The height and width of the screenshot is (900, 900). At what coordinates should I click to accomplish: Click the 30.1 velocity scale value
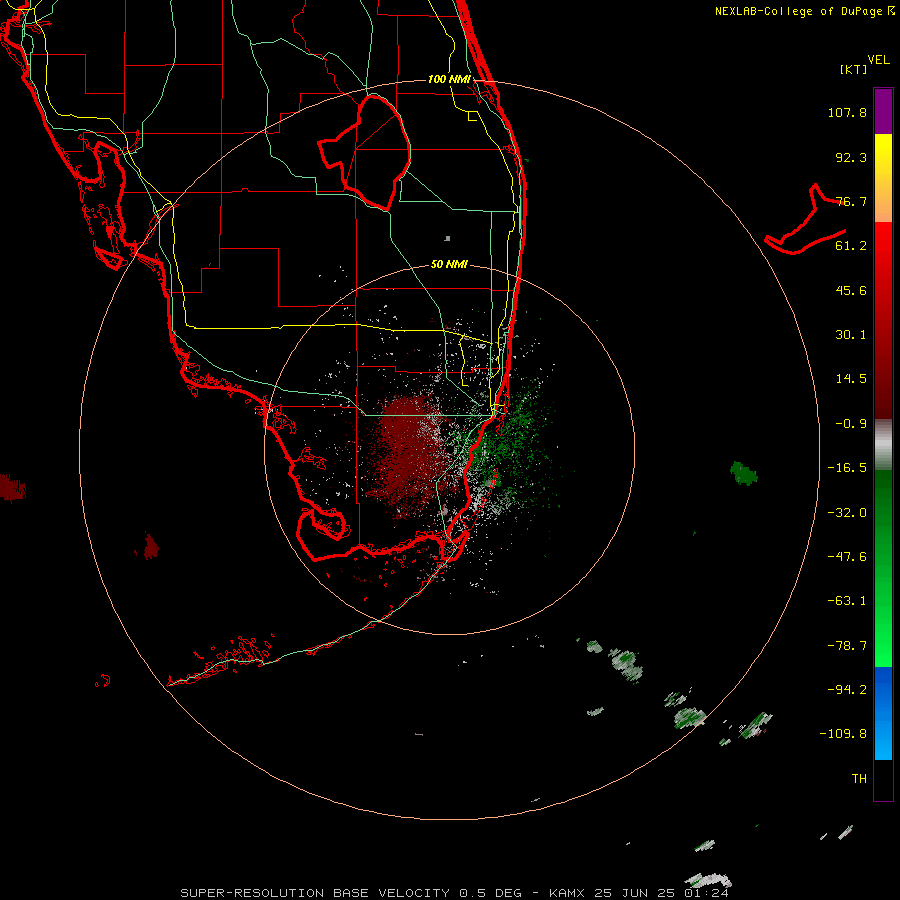pos(851,335)
